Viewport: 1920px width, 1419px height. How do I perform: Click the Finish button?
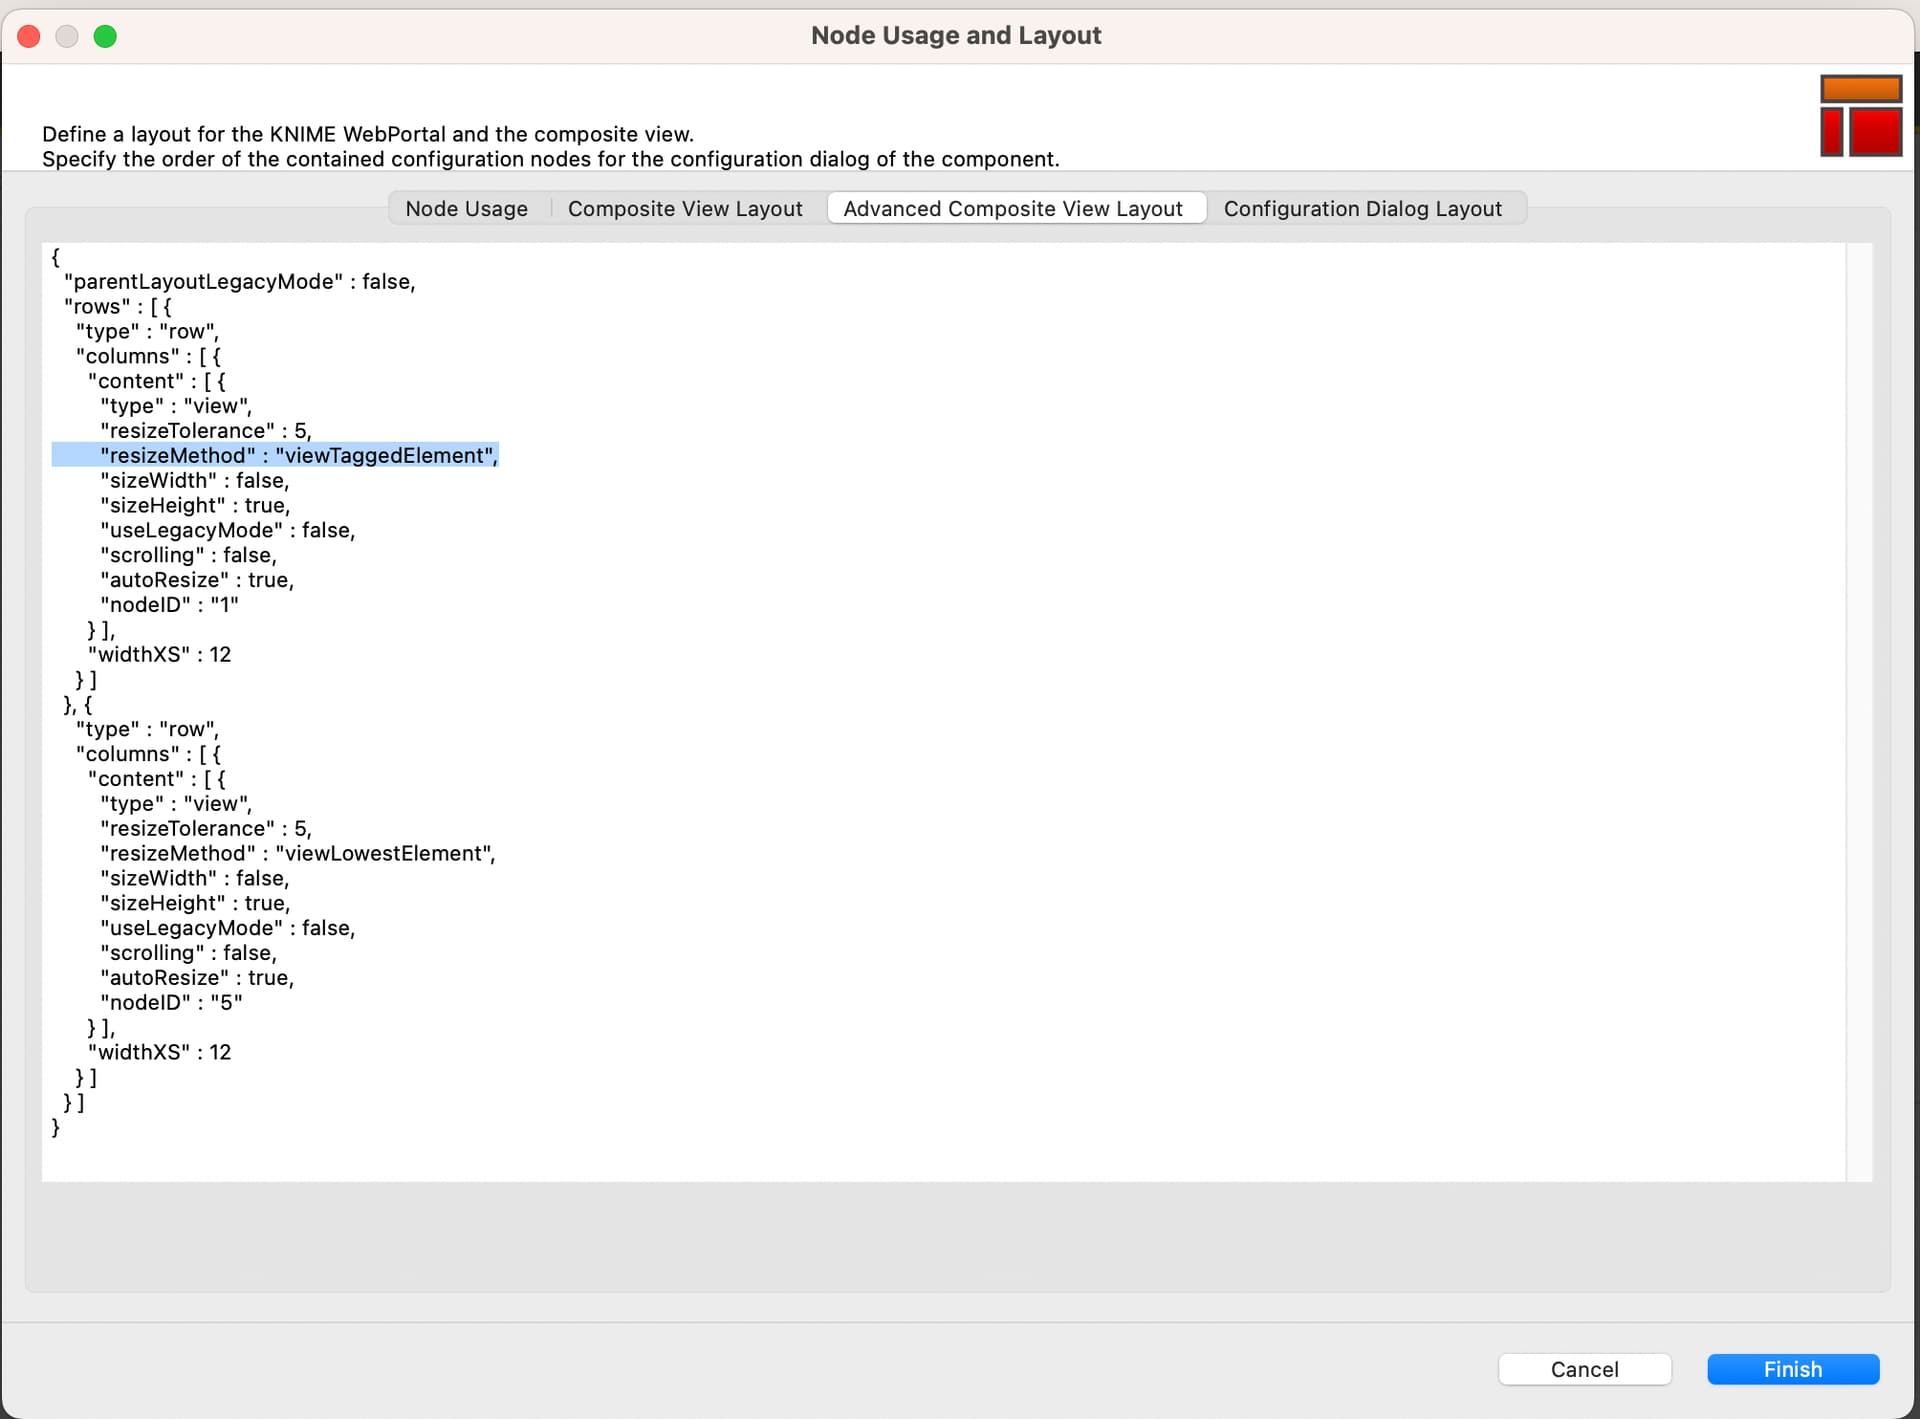point(1792,1369)
